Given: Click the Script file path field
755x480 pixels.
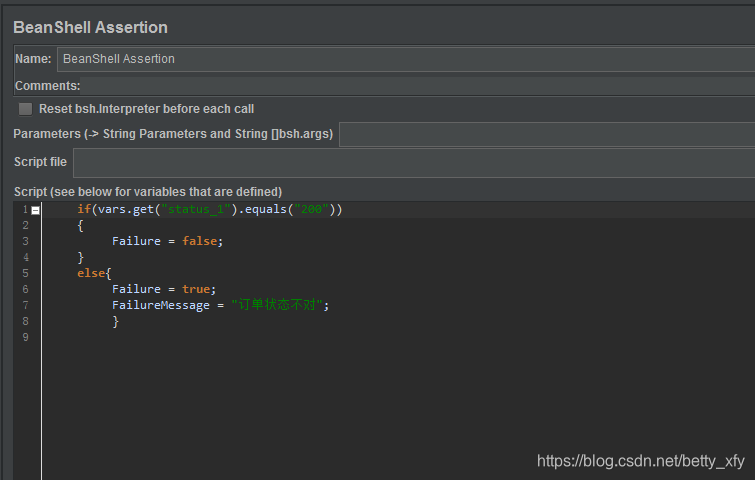Looking at the screenshot, I should (414, 163).
